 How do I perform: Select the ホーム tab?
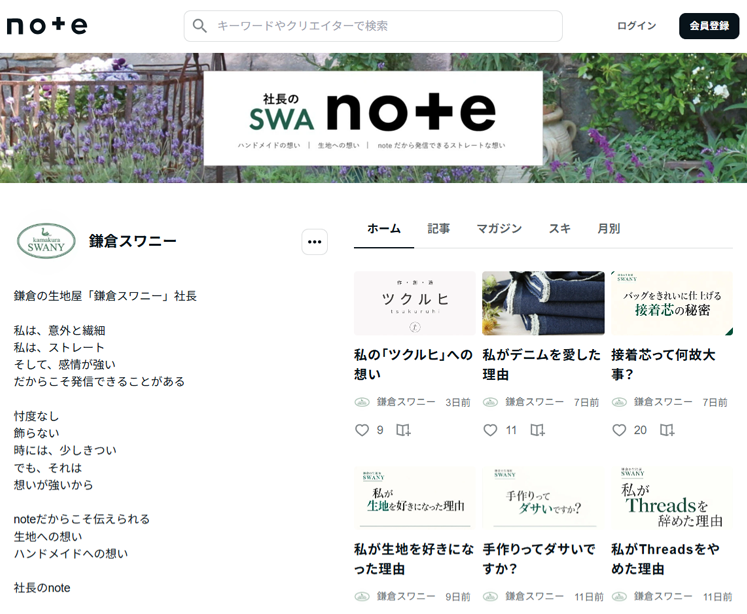tap(384, 229)
